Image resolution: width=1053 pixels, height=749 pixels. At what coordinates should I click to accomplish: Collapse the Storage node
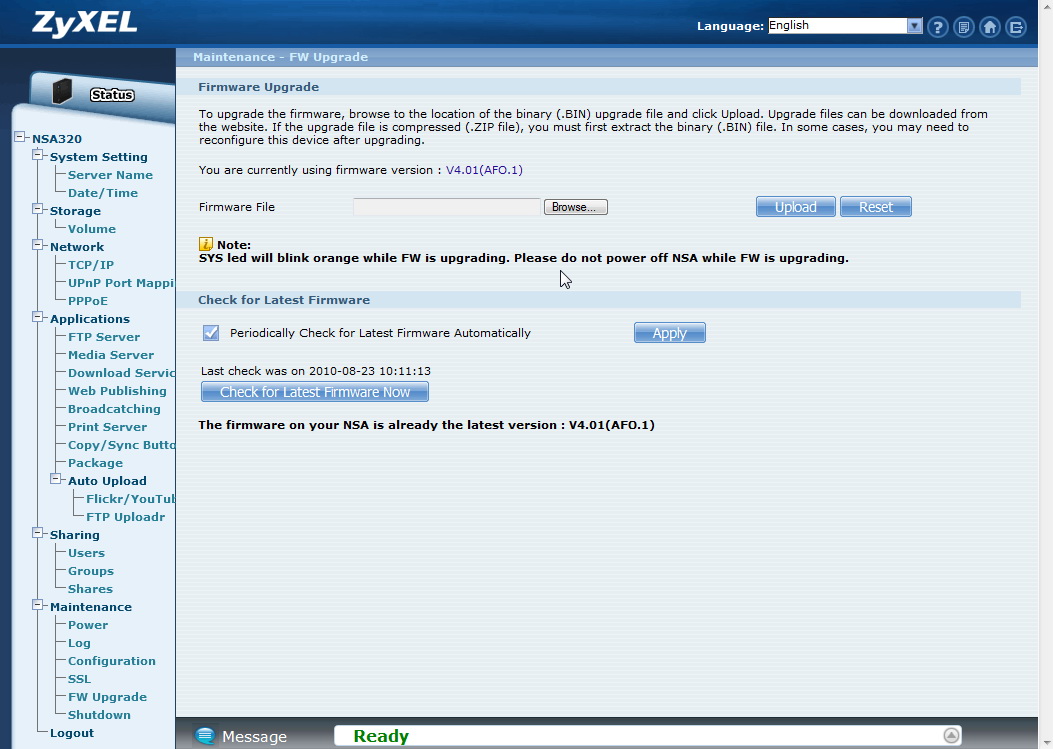coord(38,209)
